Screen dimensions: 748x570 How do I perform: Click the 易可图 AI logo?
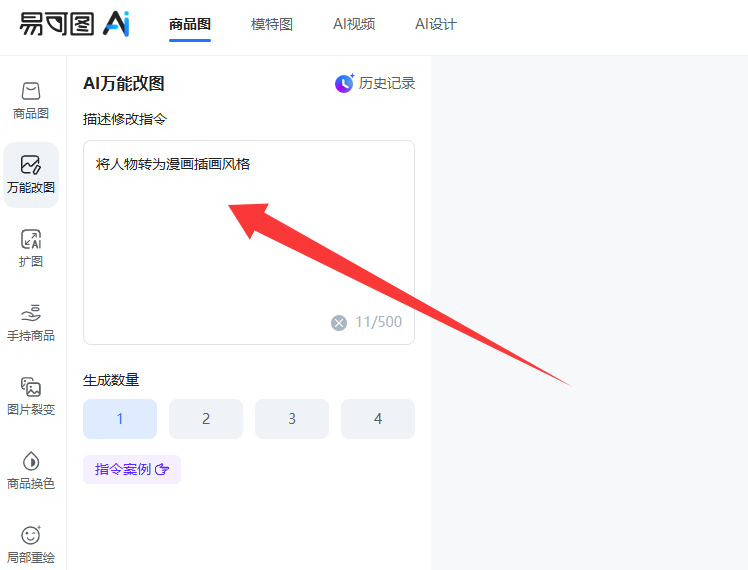point(74,24)
